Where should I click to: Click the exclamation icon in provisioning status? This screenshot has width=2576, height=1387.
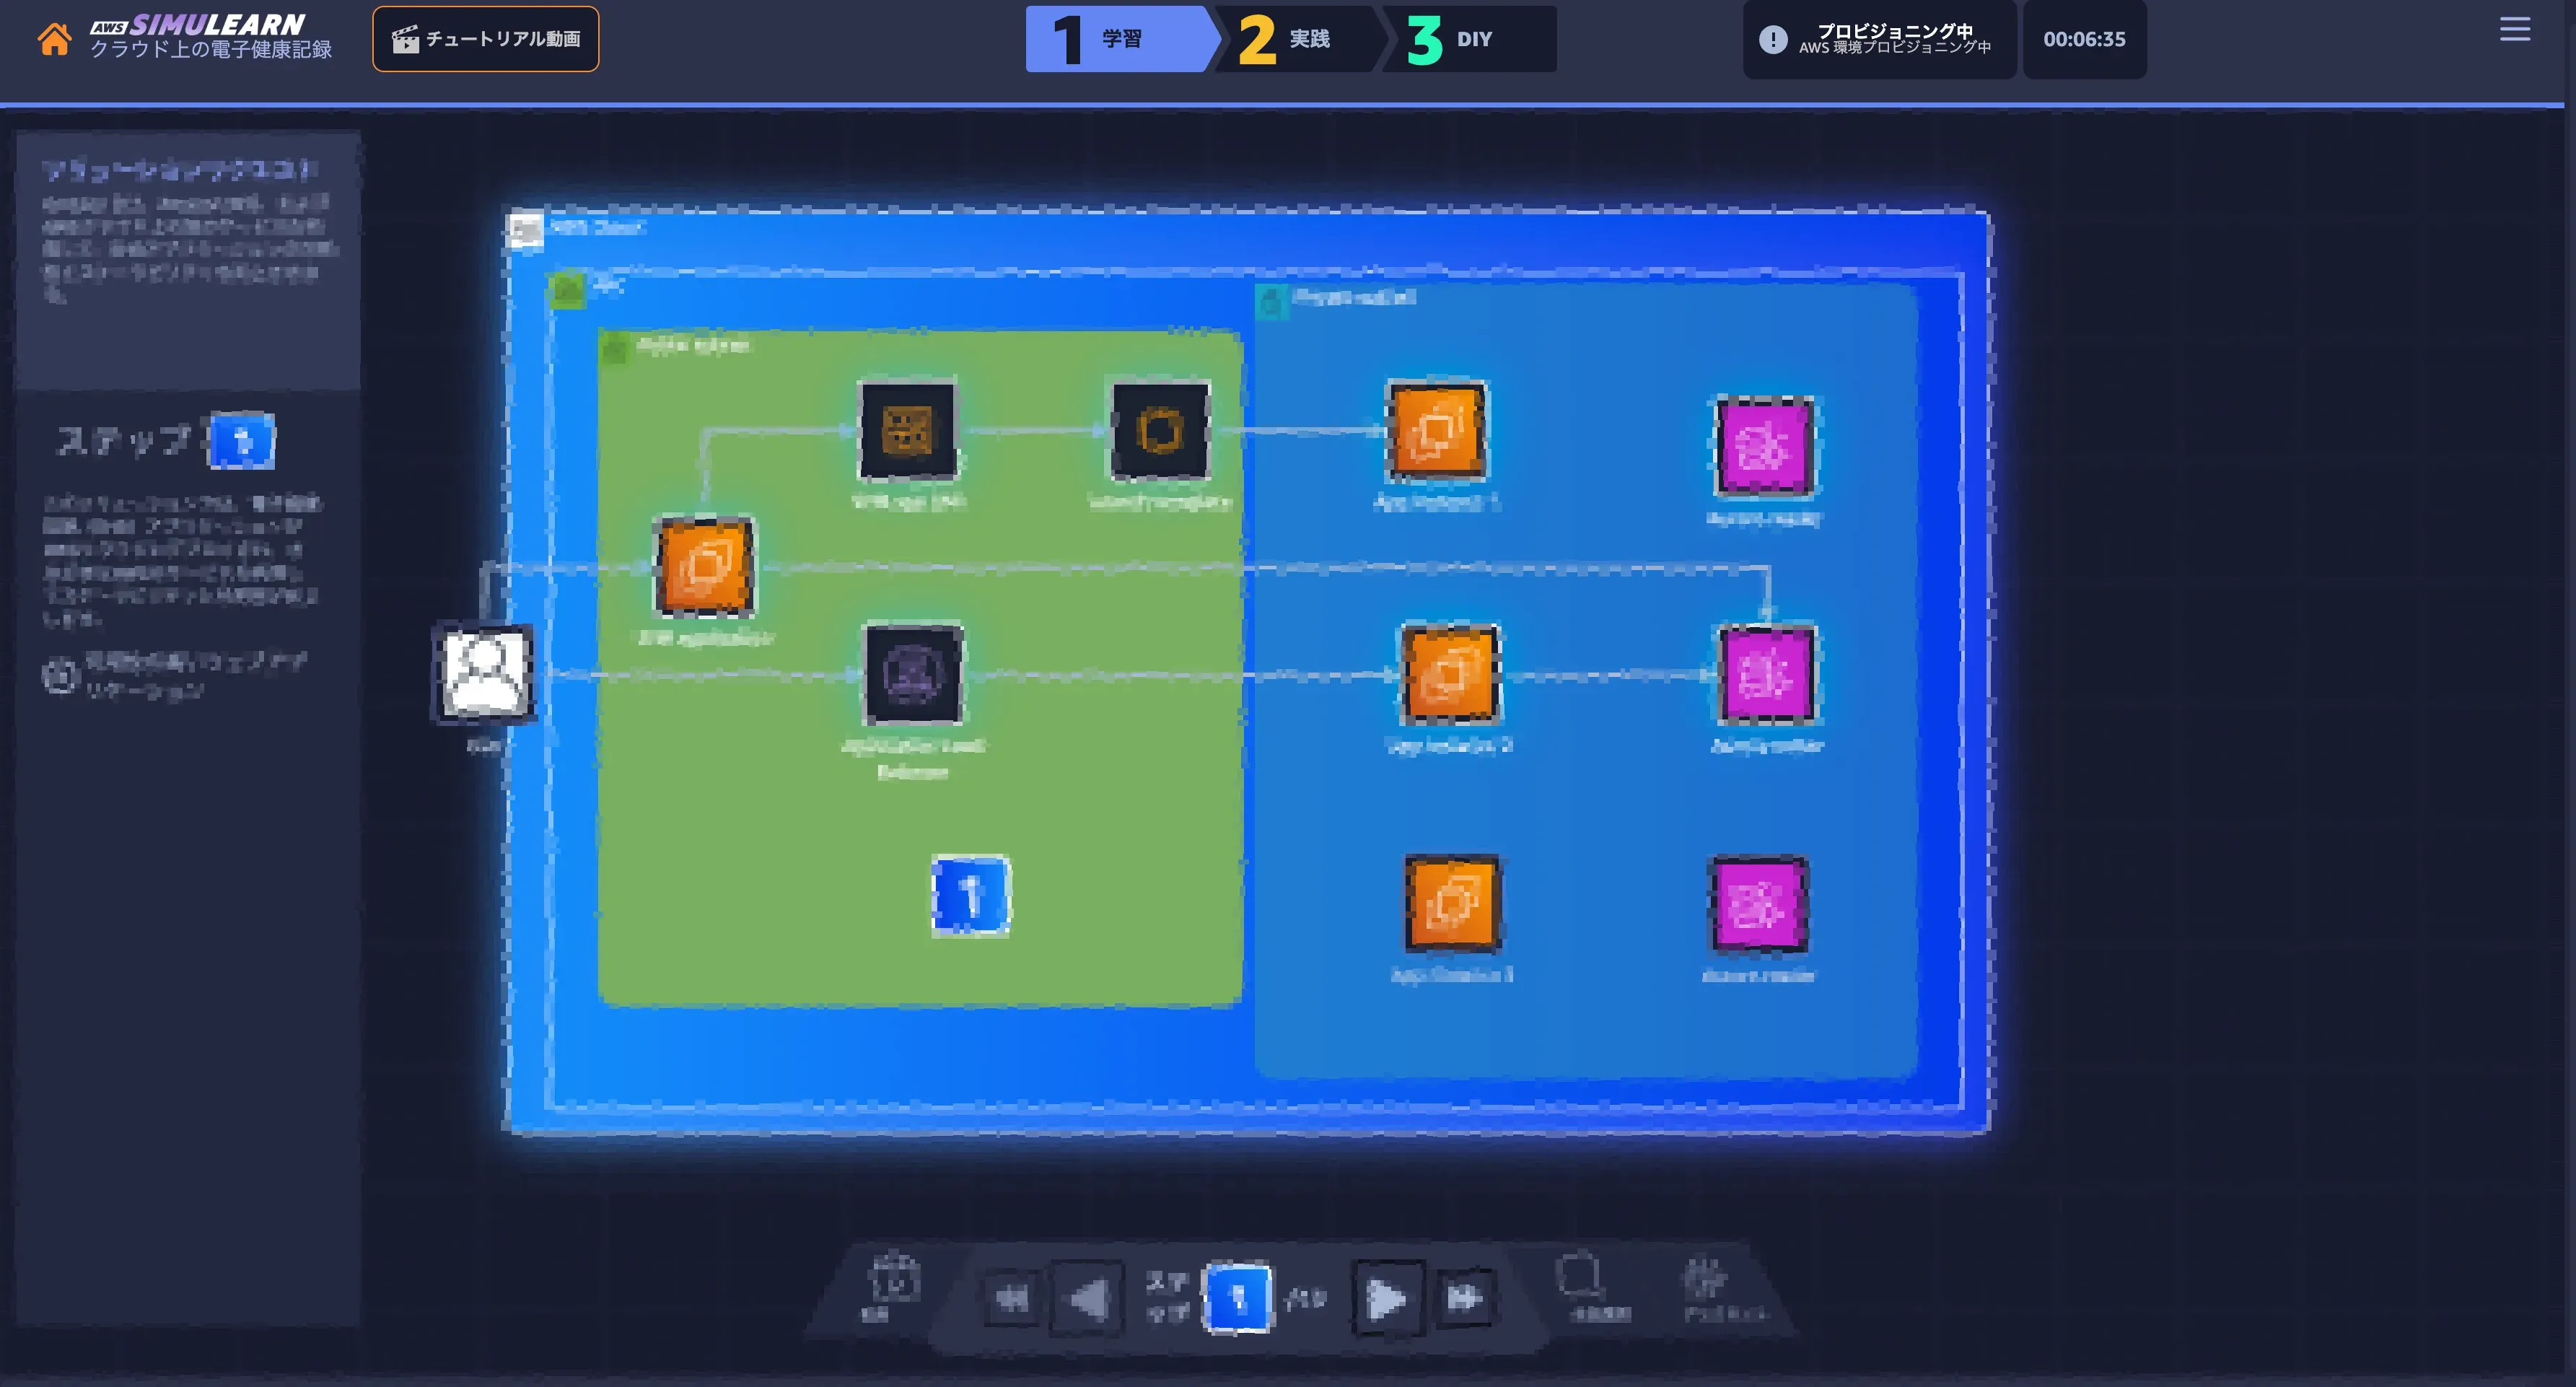click(x=1772, y=39)
